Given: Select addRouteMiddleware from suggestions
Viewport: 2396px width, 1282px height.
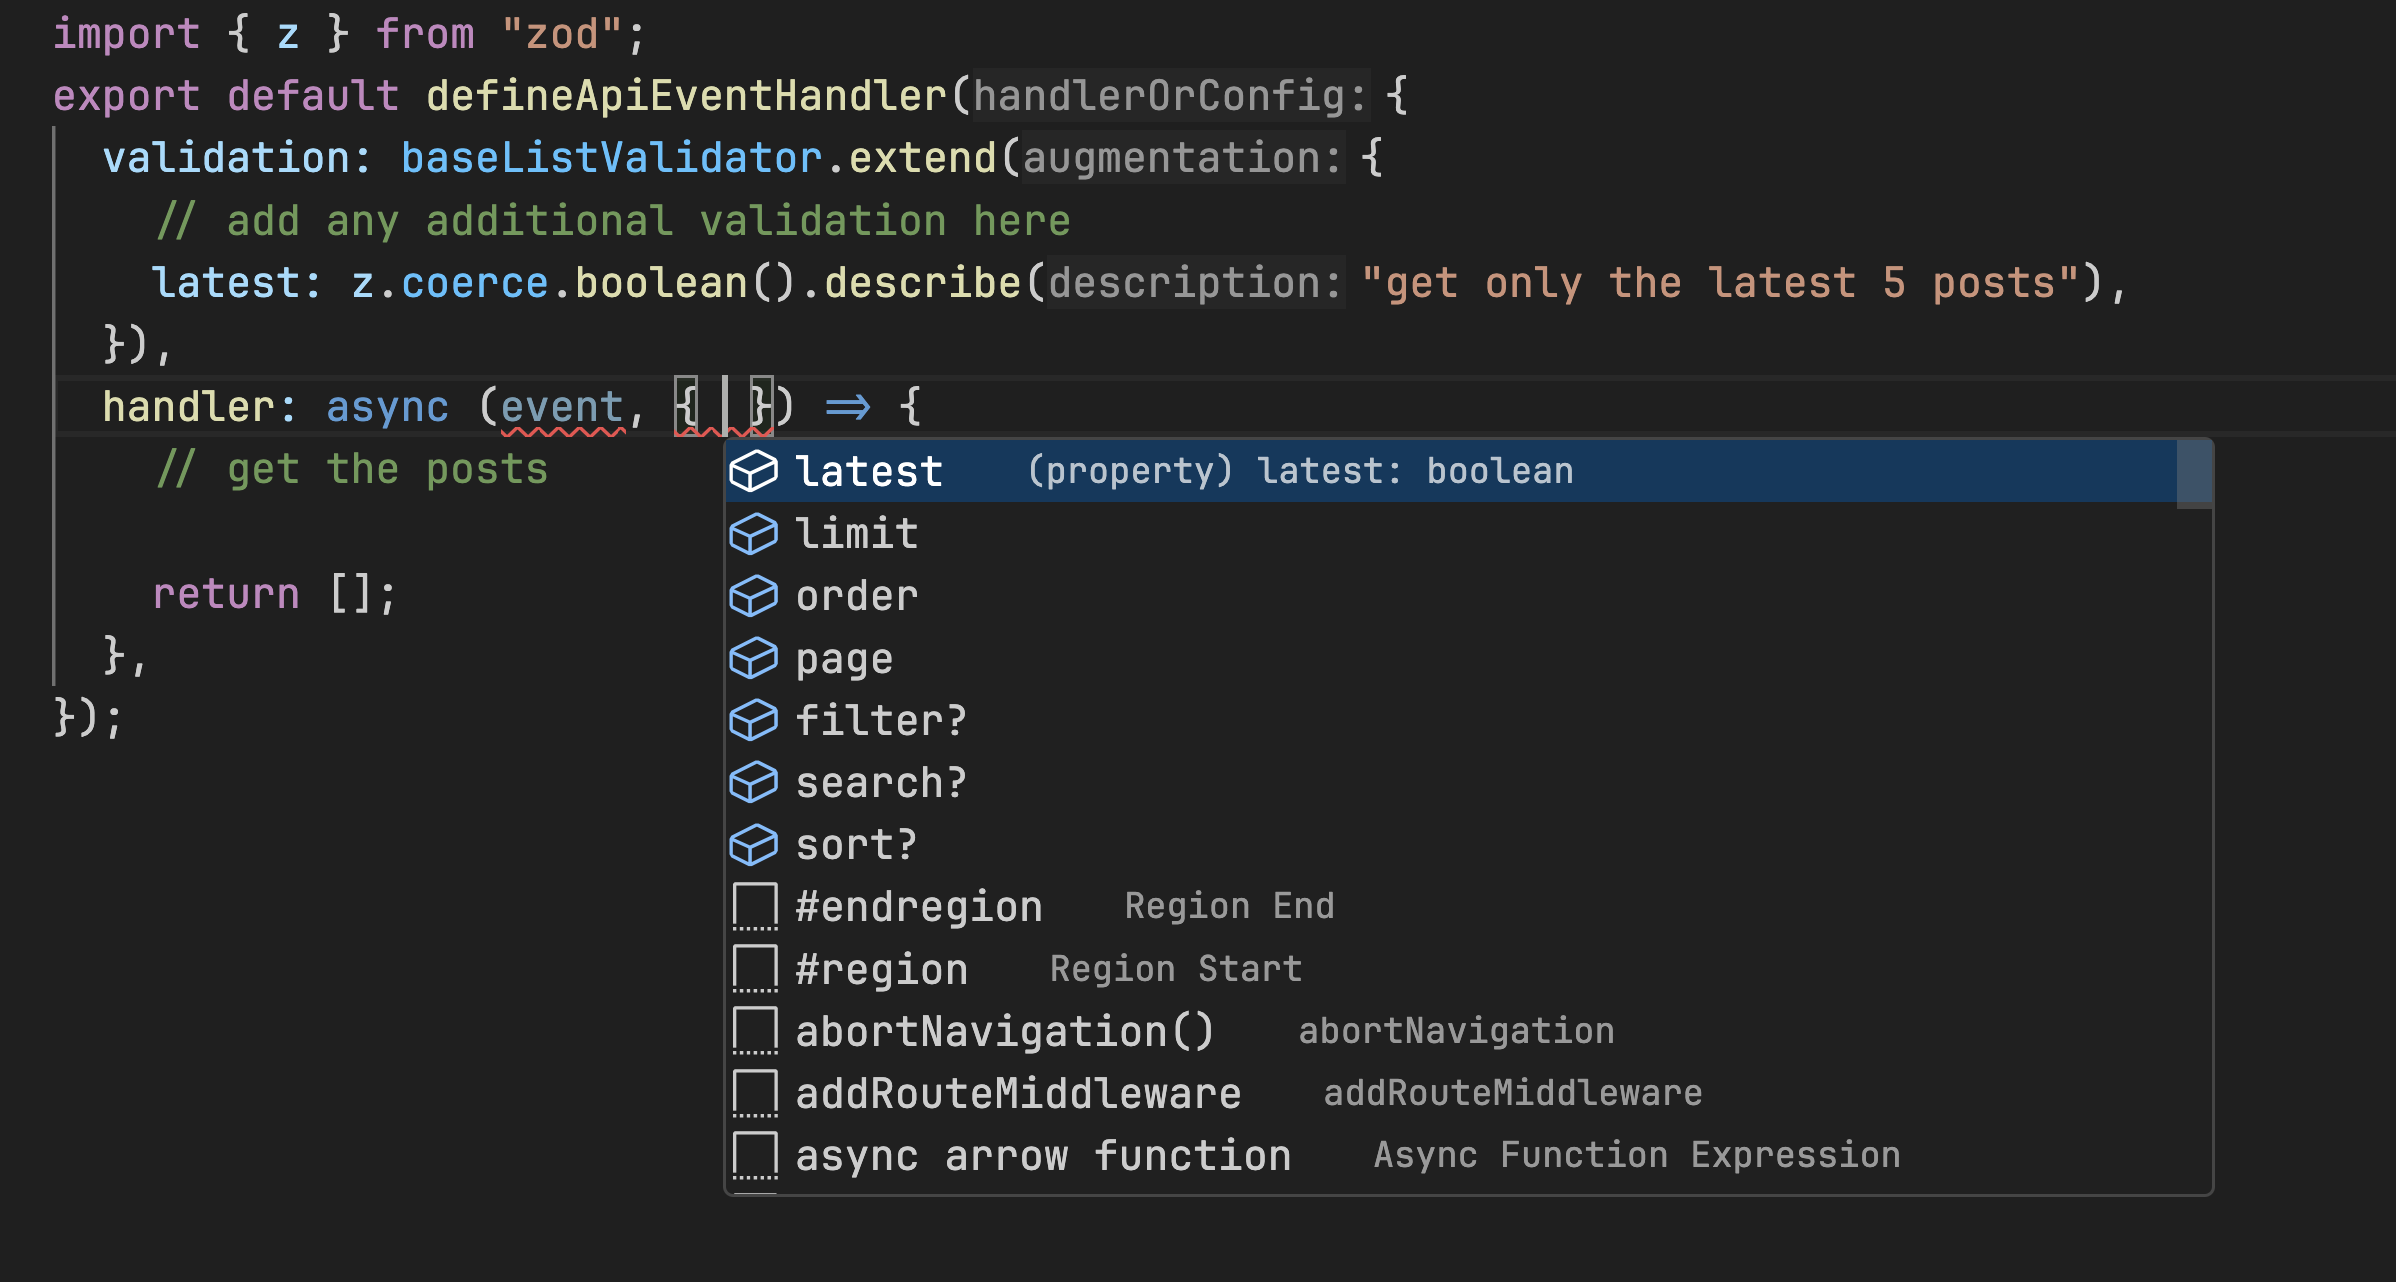Looking at the screenshot, I should coord(1018,1094).
